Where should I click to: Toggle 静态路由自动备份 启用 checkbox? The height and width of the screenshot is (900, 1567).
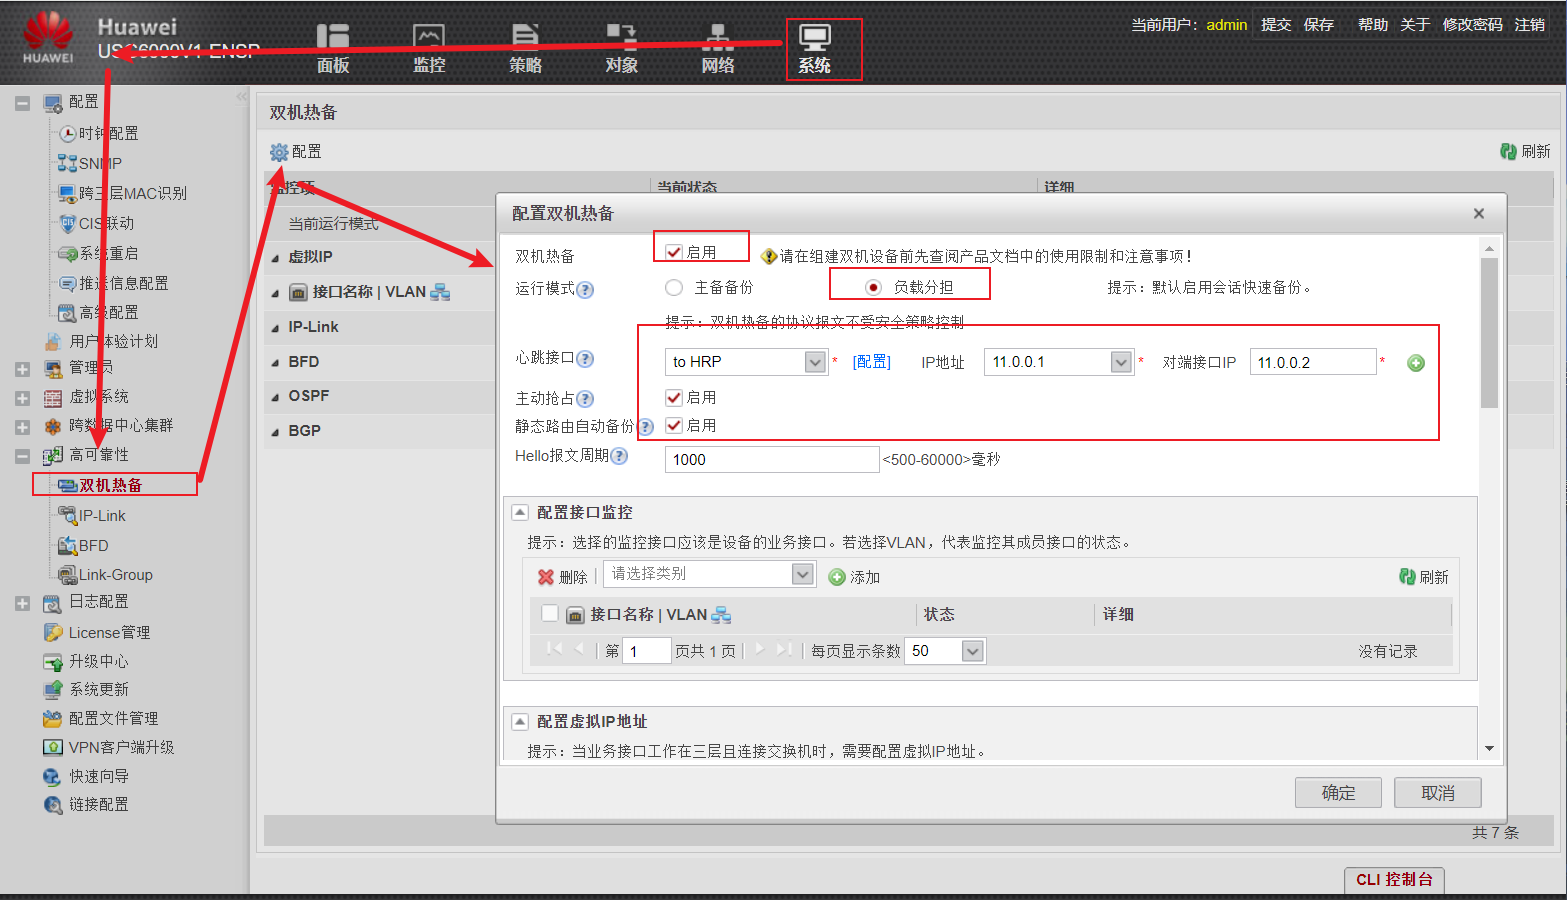(x=674, y=425)
